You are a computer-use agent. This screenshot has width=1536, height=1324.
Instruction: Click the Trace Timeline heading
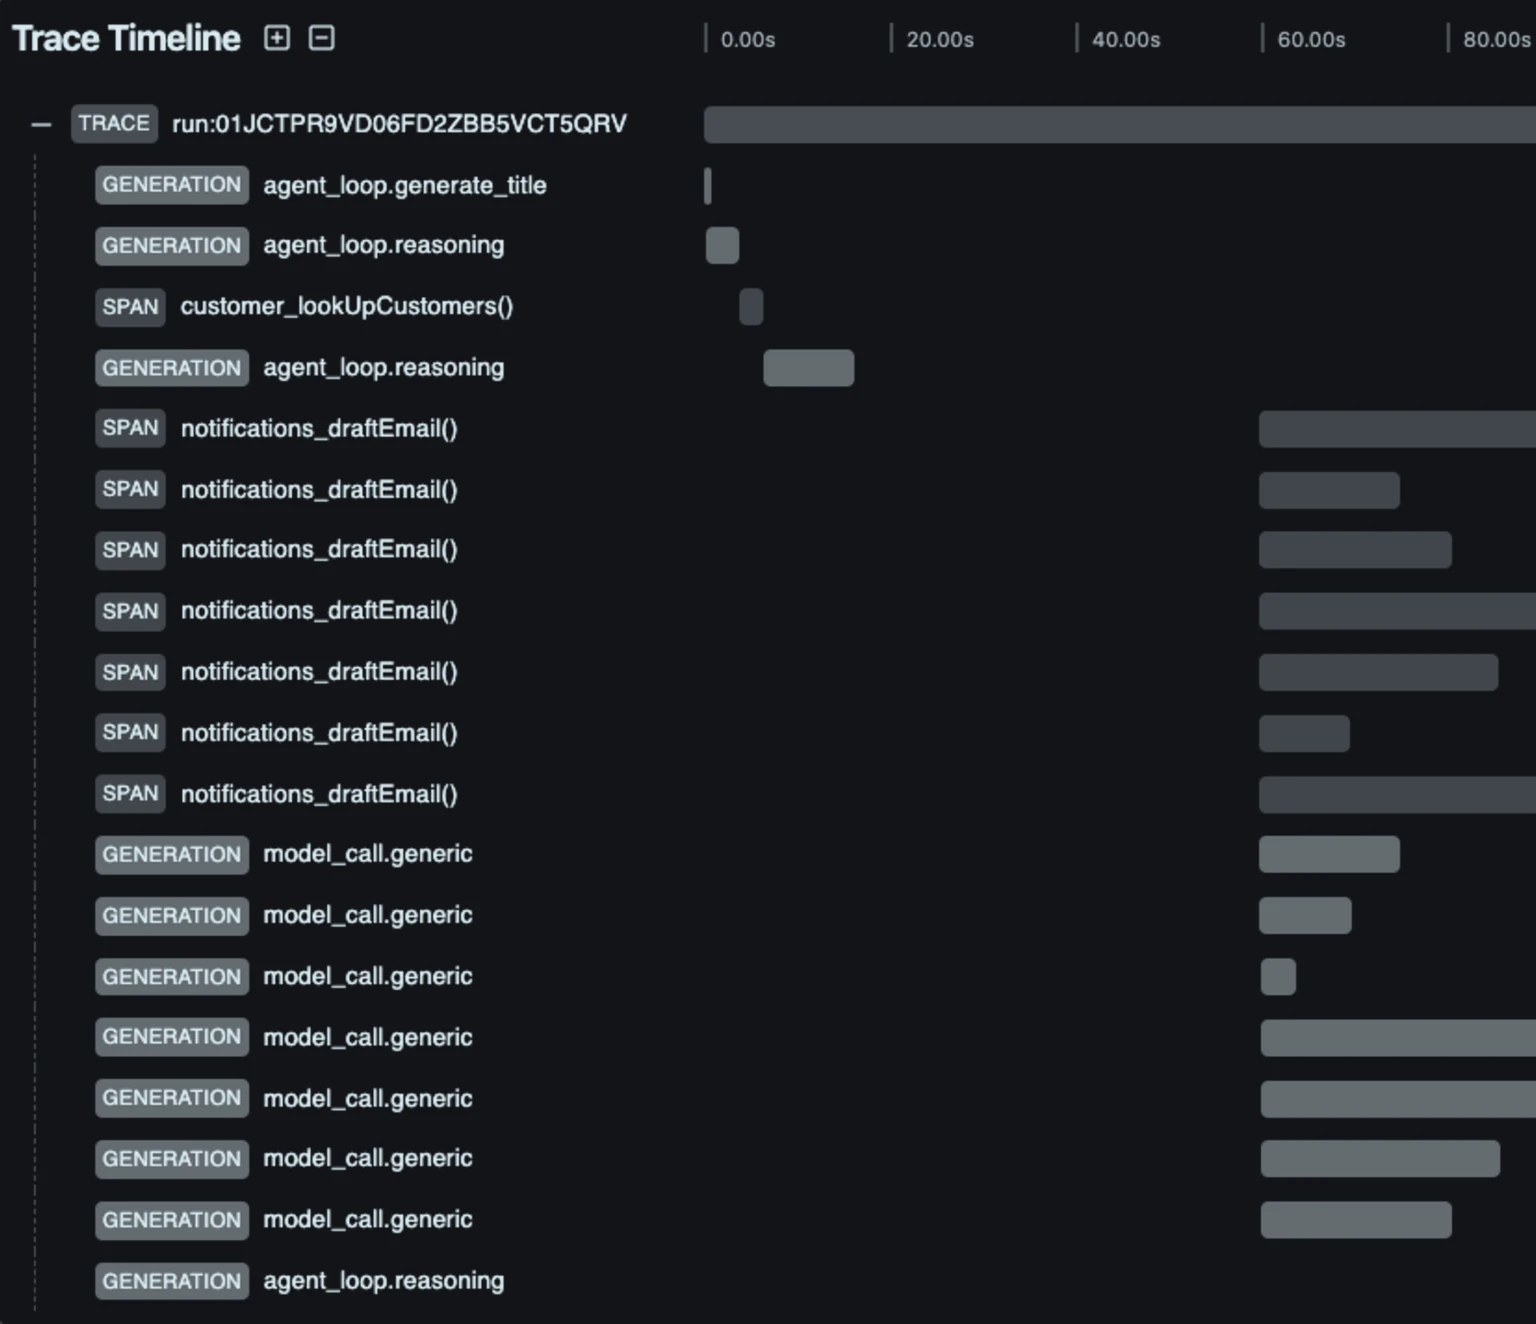[126, 38]
